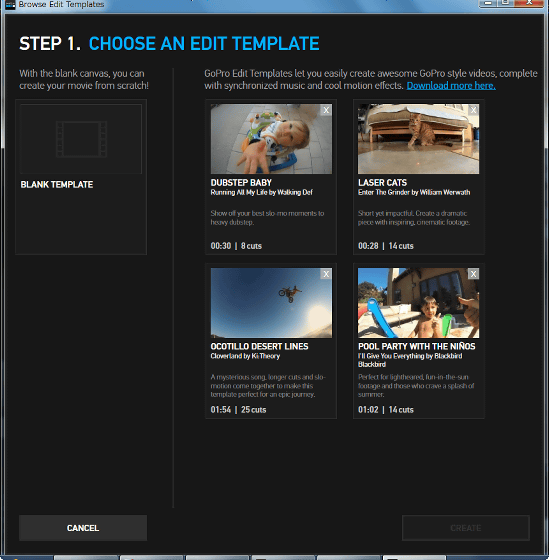Click the OCOTILLO DESERT LINES title
This screenshot has width=549, height=560.
[259, 346]
